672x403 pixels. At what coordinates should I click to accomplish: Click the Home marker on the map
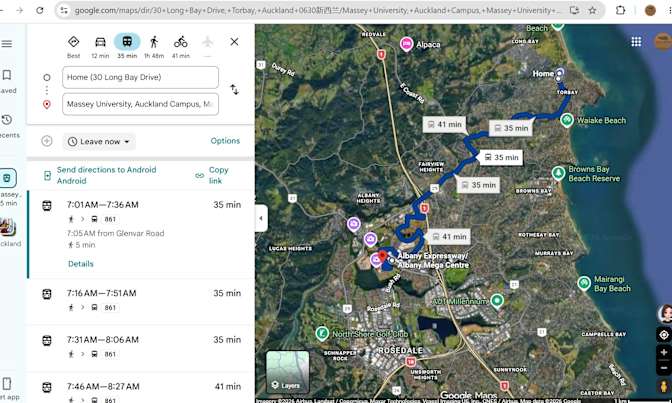pos(559,74)
